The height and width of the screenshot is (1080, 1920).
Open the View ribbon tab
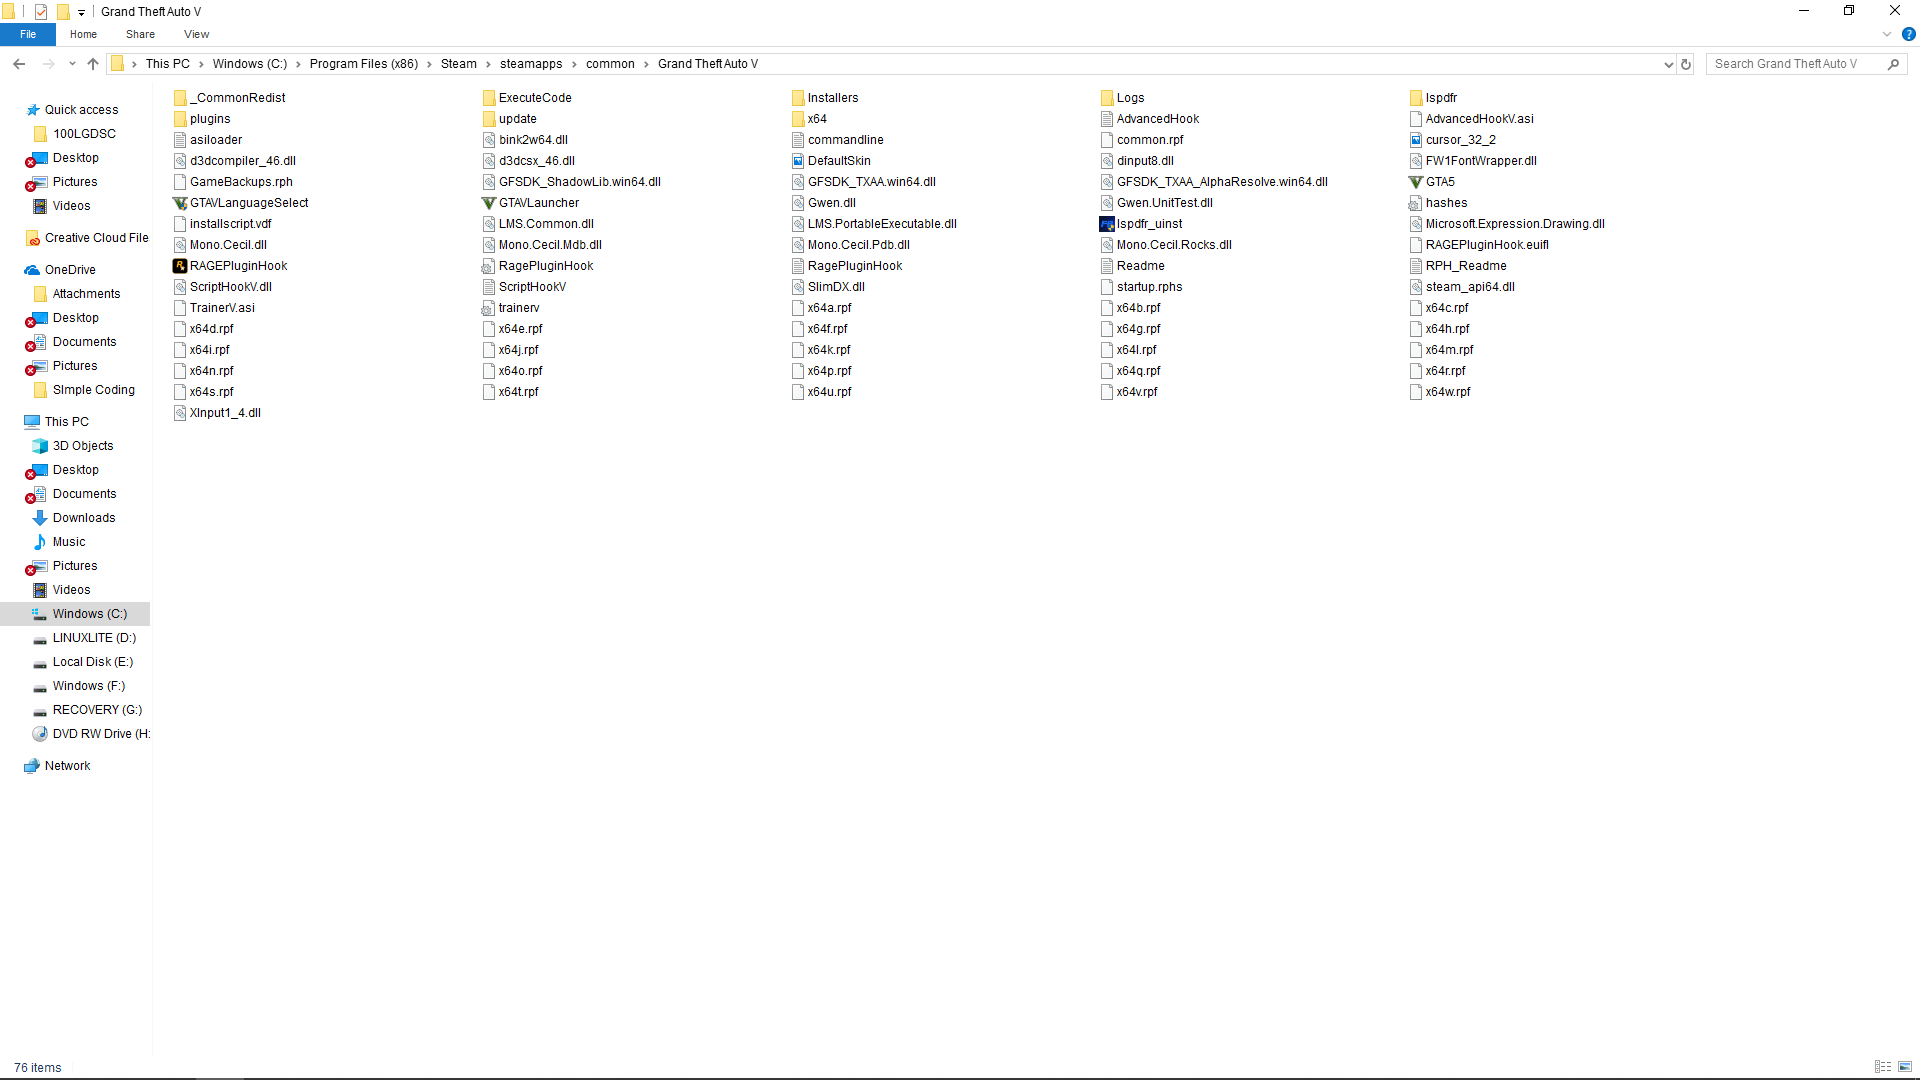pyautogui.click(x=196, y=34)
